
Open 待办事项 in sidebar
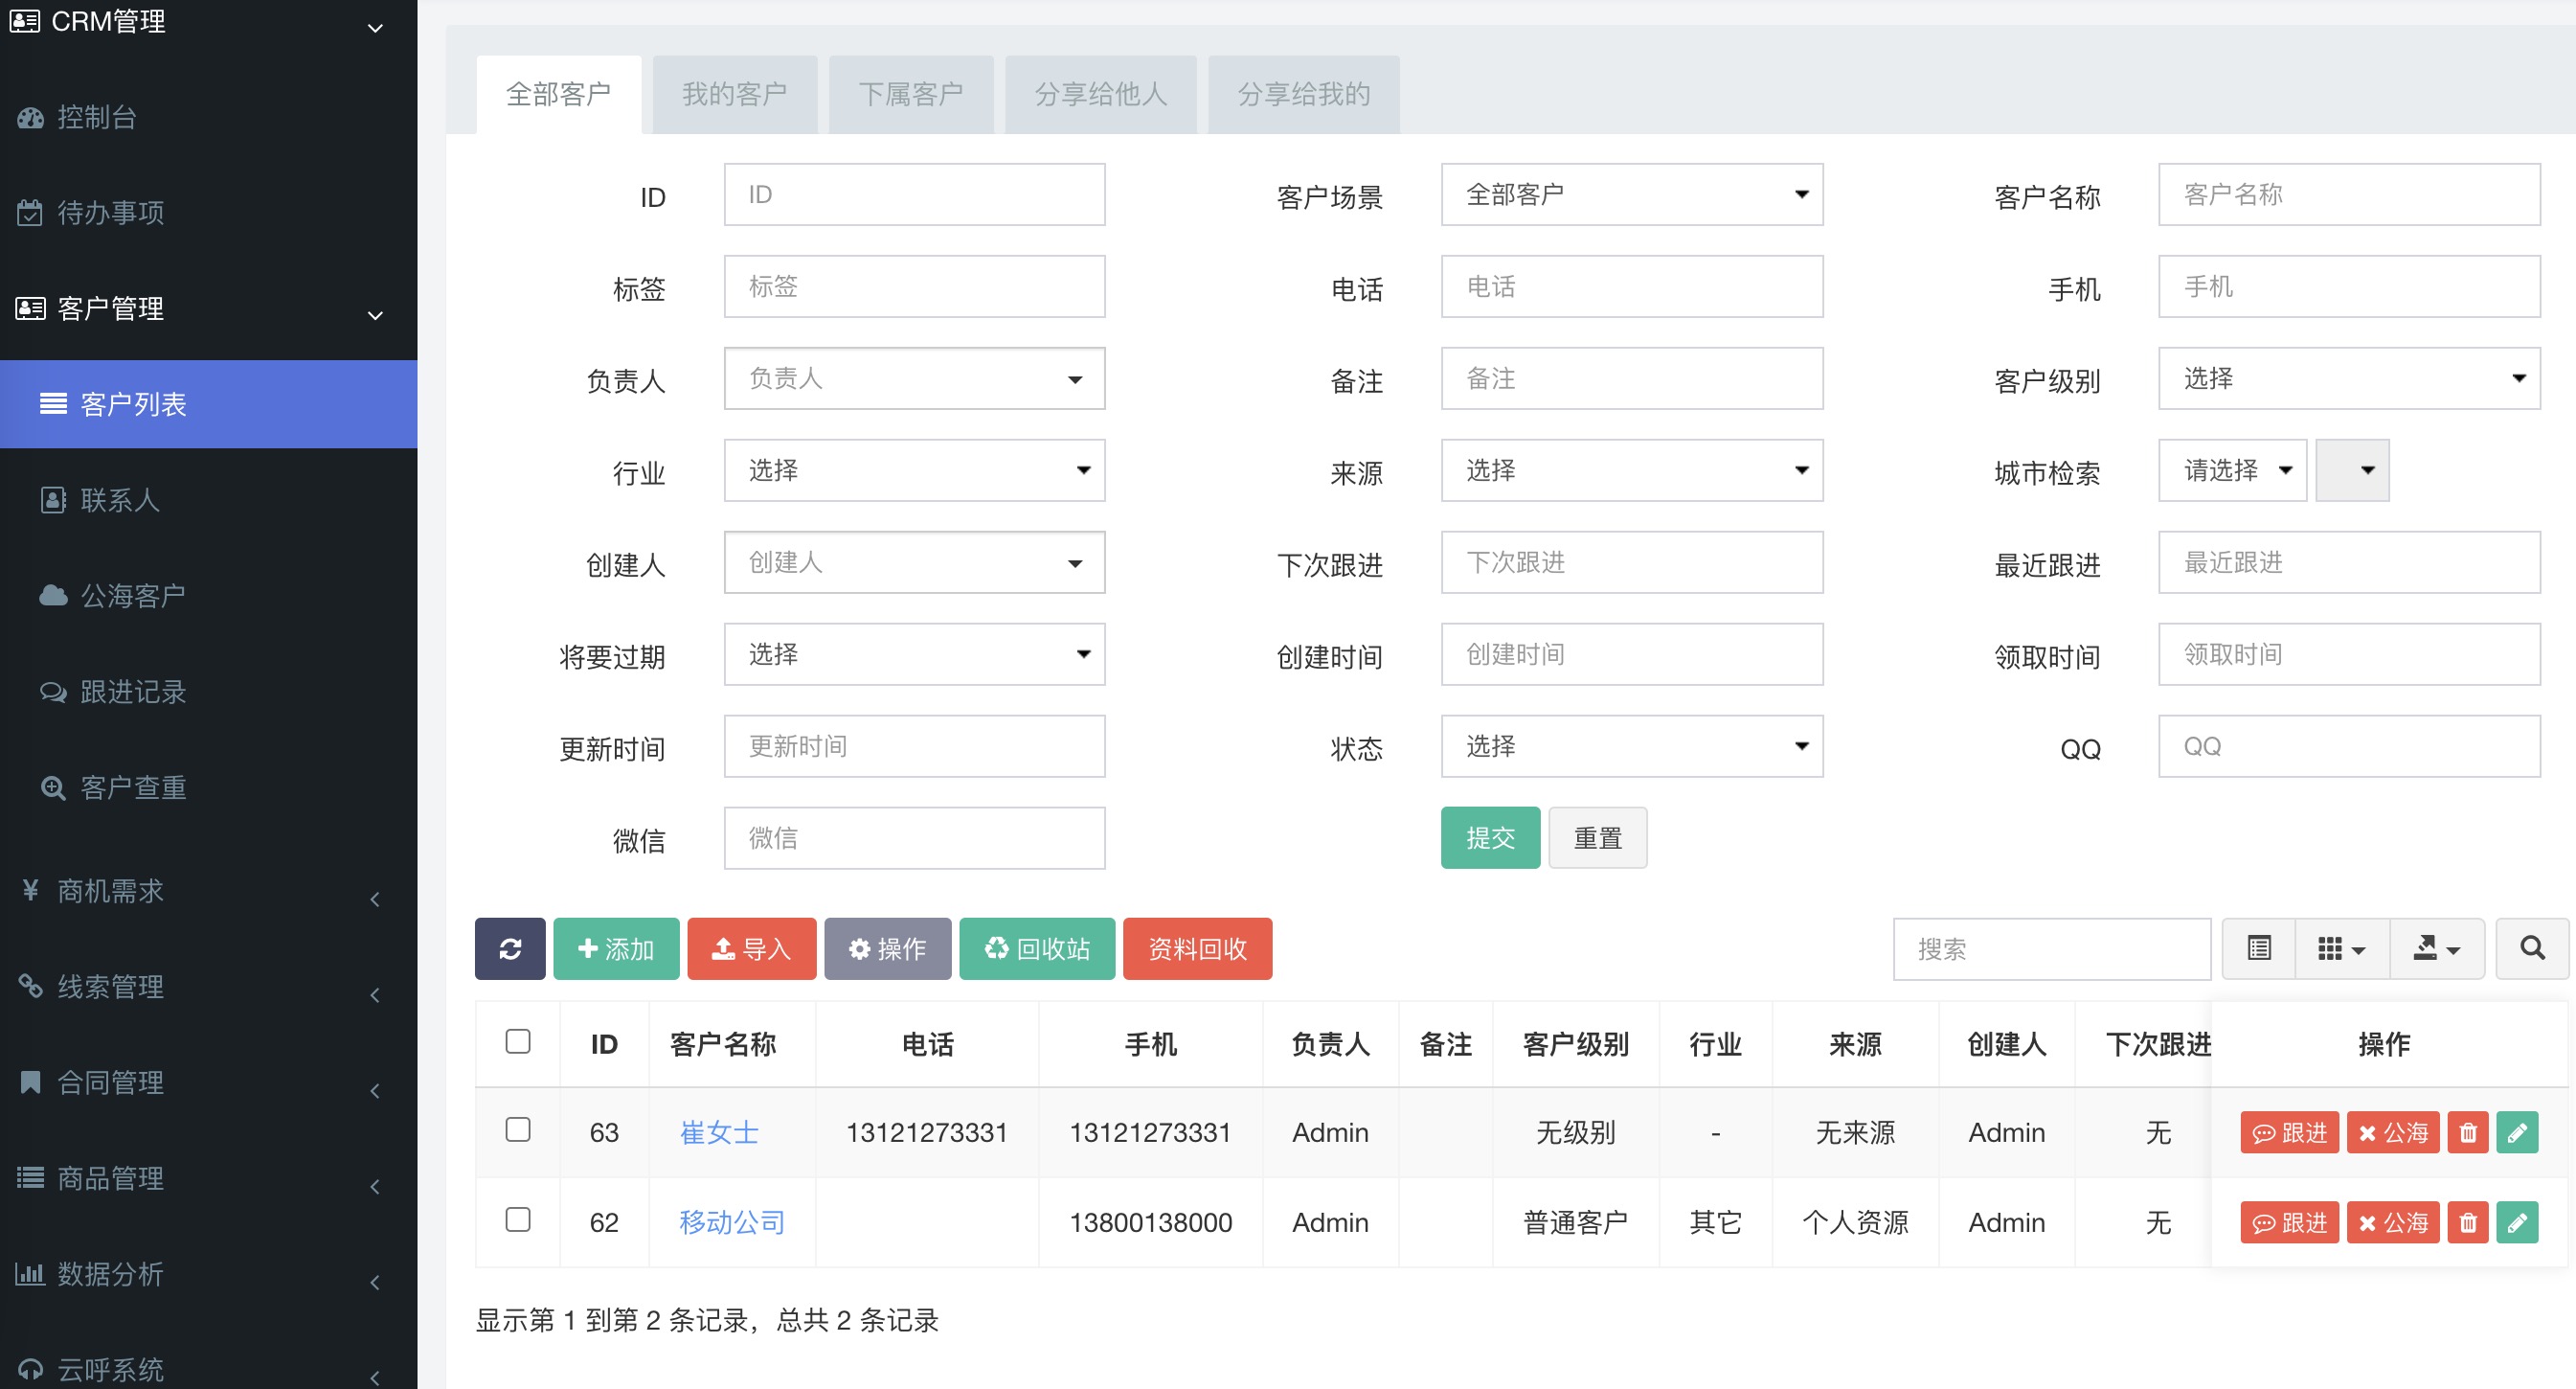click(x=208, y=212)
